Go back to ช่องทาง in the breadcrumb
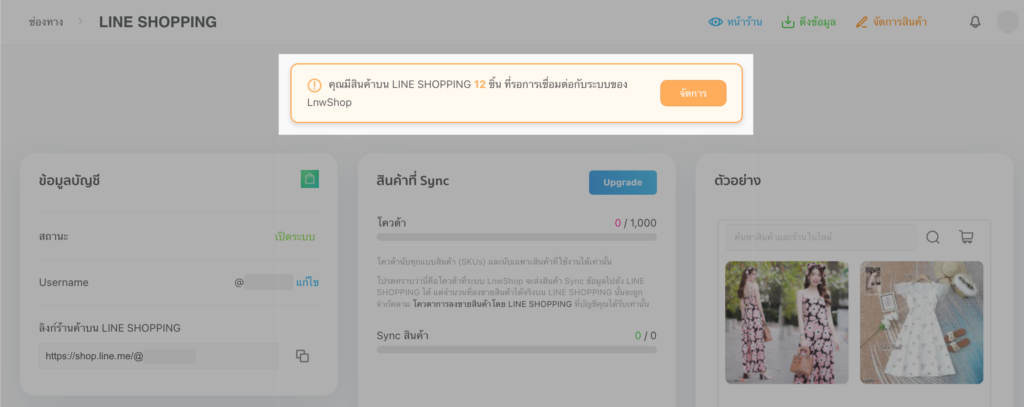 point(47,22)
